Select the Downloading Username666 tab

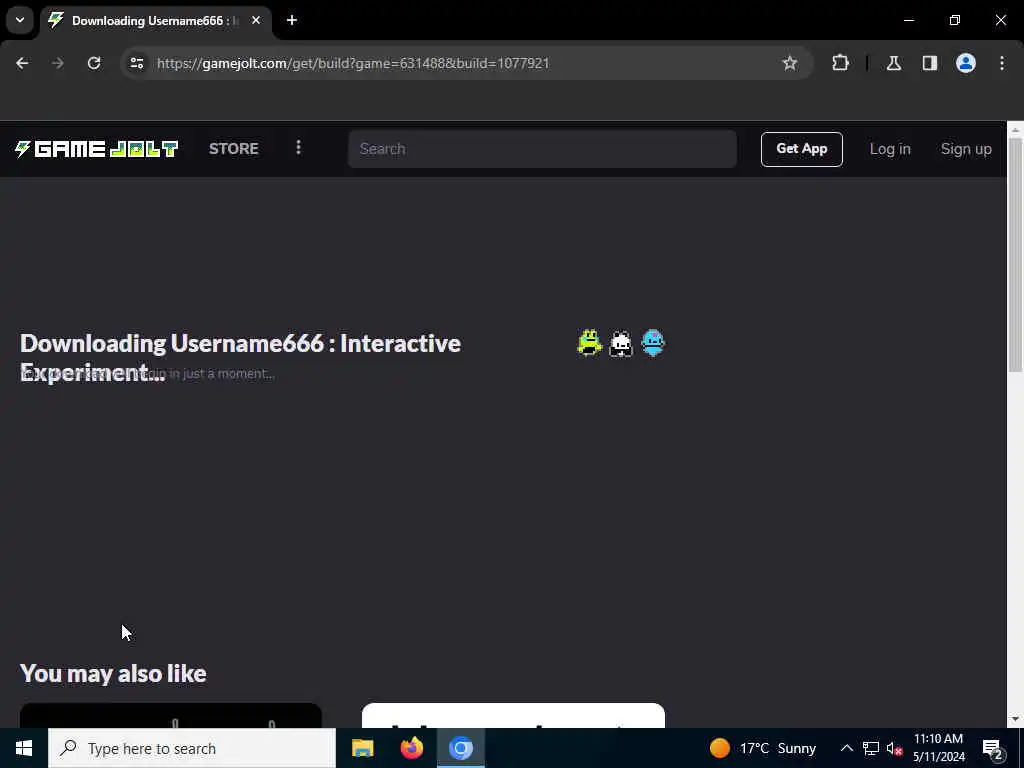coord(153,21)
